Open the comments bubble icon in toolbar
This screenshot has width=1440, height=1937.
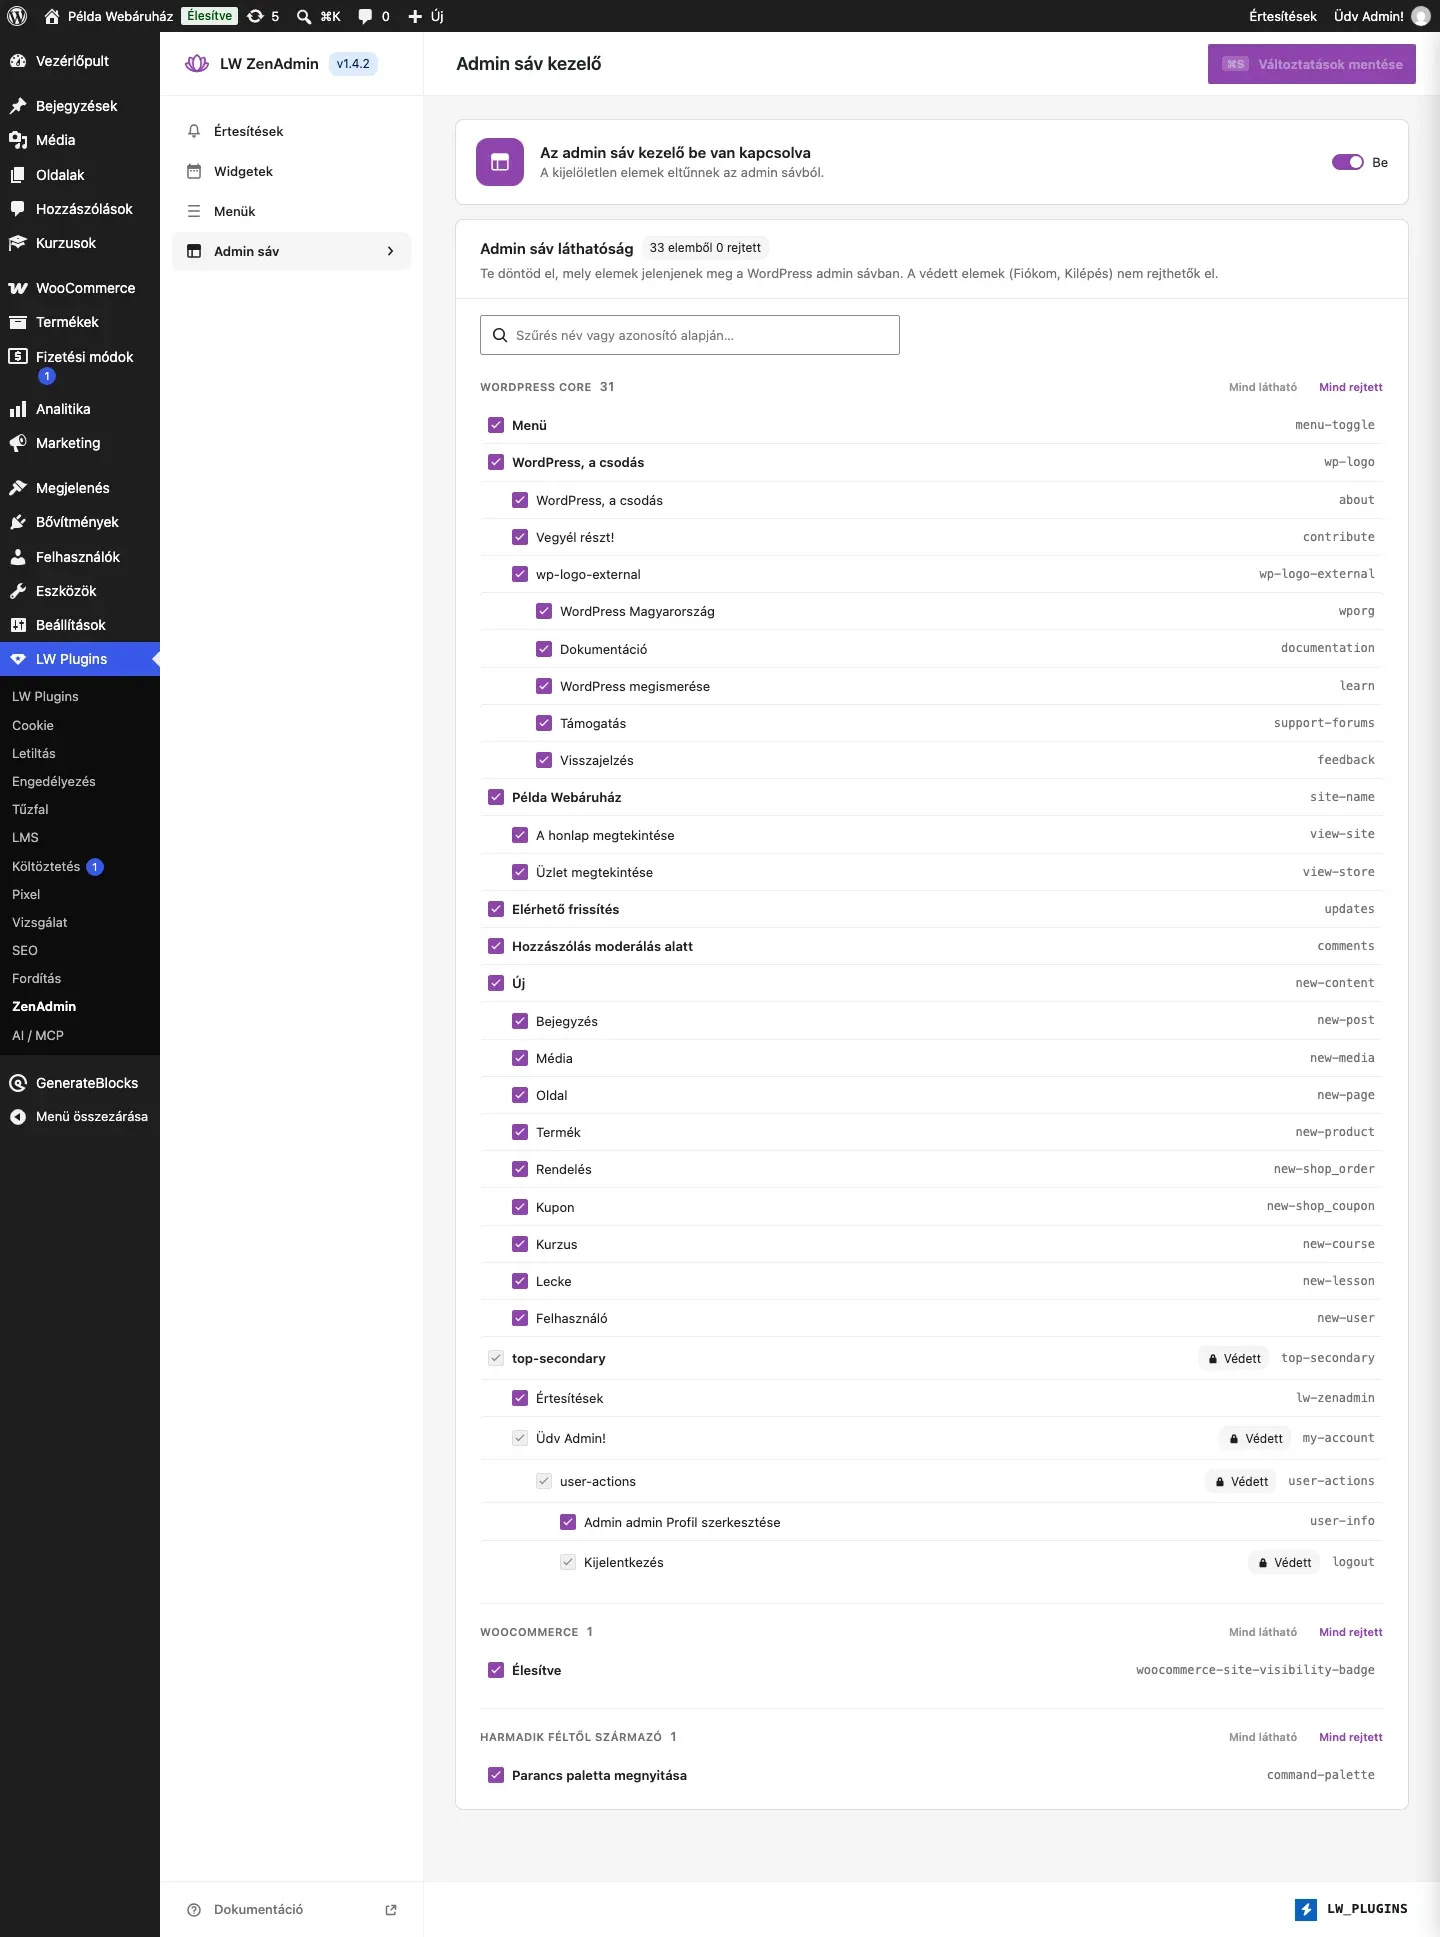tap(366, 16)
